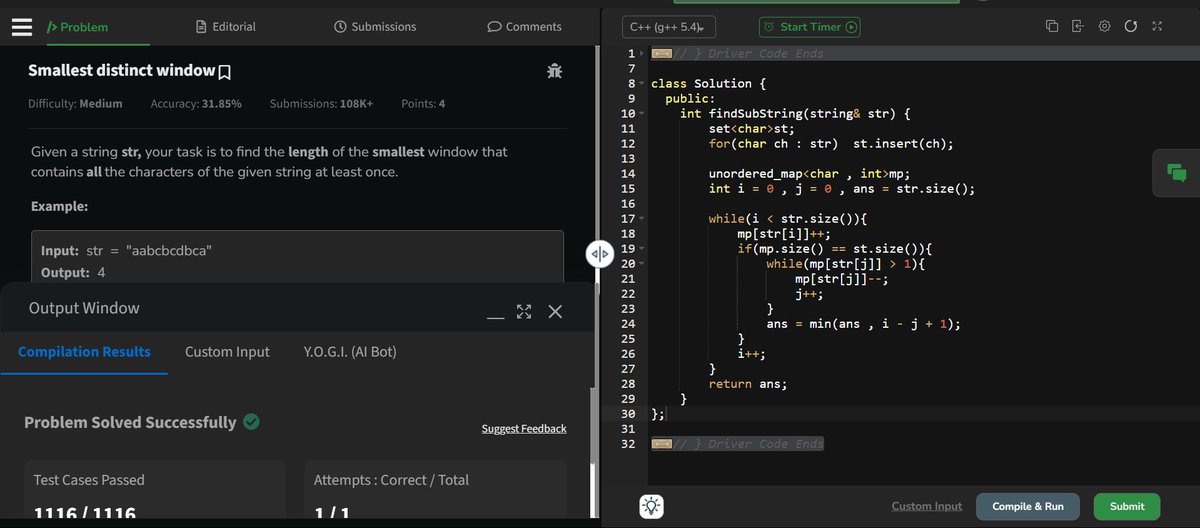
Task: Click the Points: 4 text
Action: point(423,104)
